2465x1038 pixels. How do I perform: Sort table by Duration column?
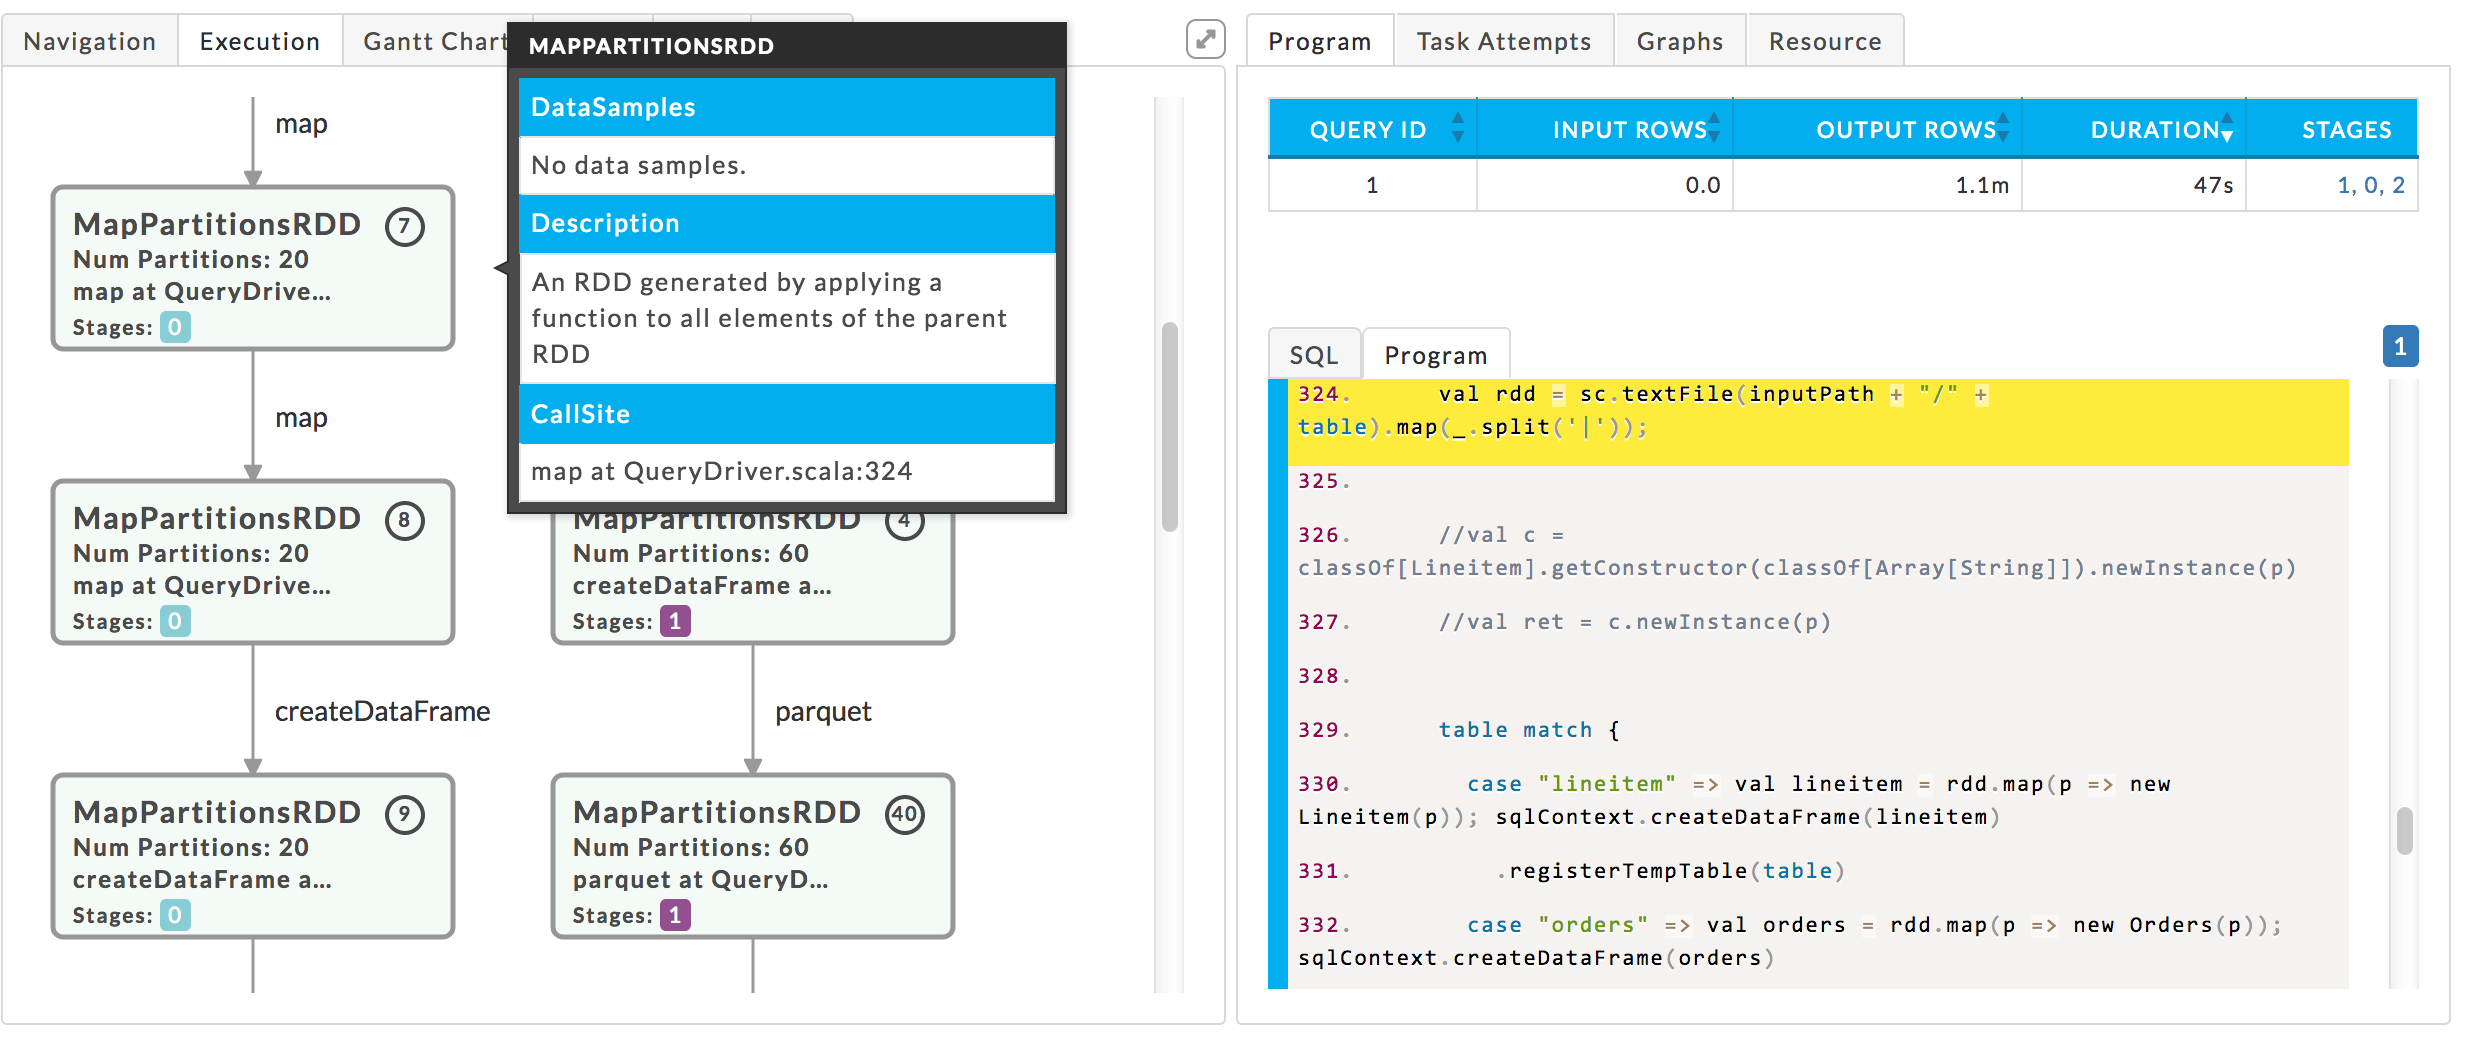2226,128
